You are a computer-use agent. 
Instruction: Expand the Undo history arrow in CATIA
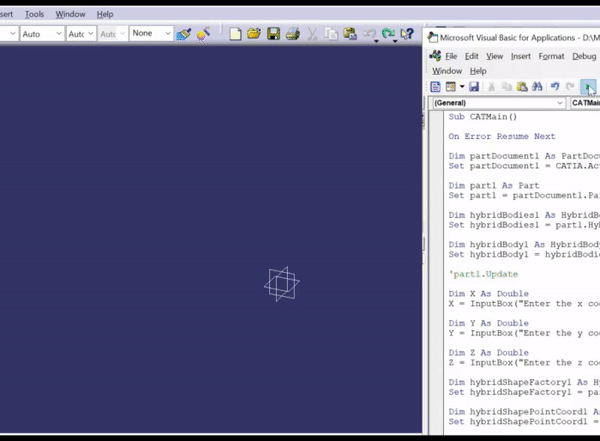pyautogui.click(x=376, y=41)
